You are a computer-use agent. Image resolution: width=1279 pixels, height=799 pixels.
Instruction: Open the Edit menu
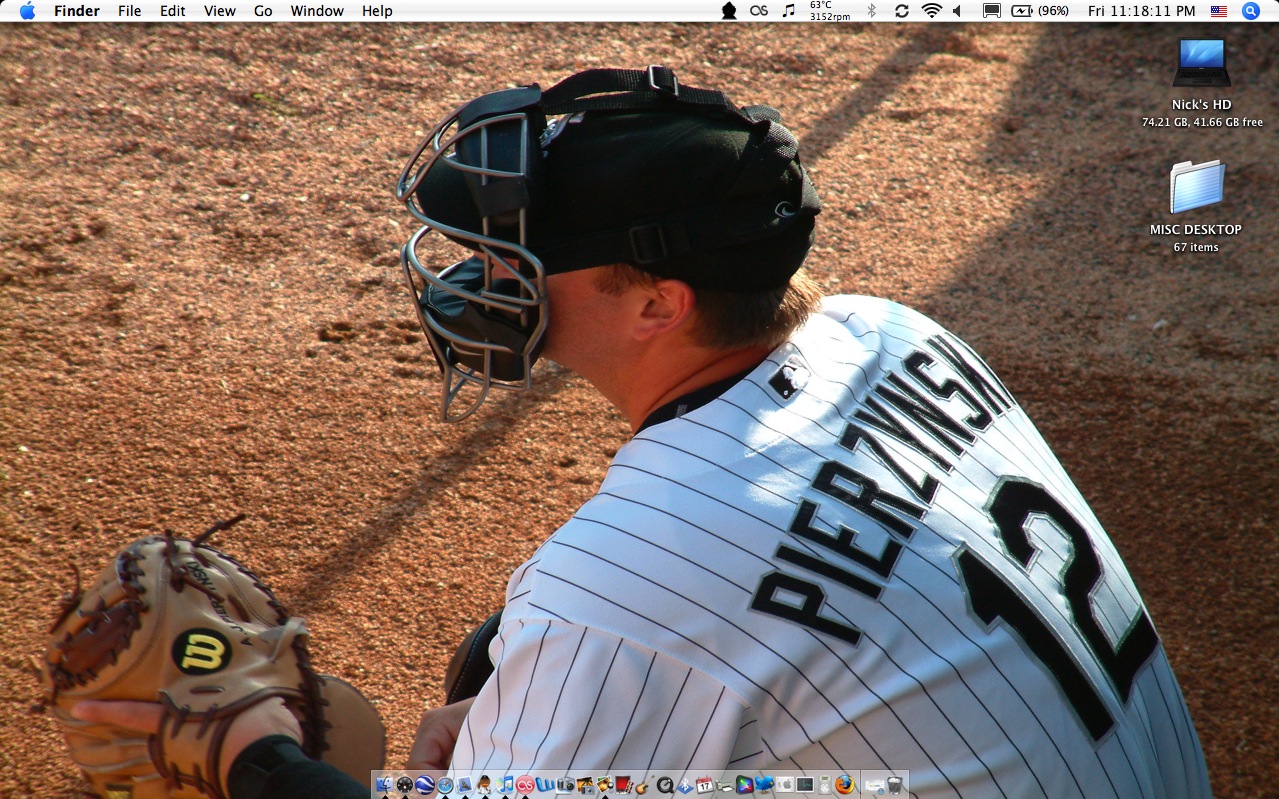pos(173,11)
